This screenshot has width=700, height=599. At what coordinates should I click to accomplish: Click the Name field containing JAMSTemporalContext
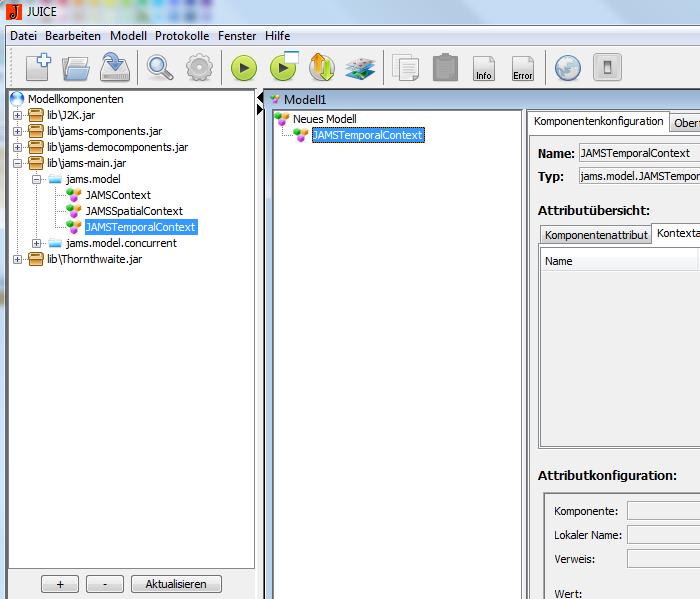[x=638, y=154]
